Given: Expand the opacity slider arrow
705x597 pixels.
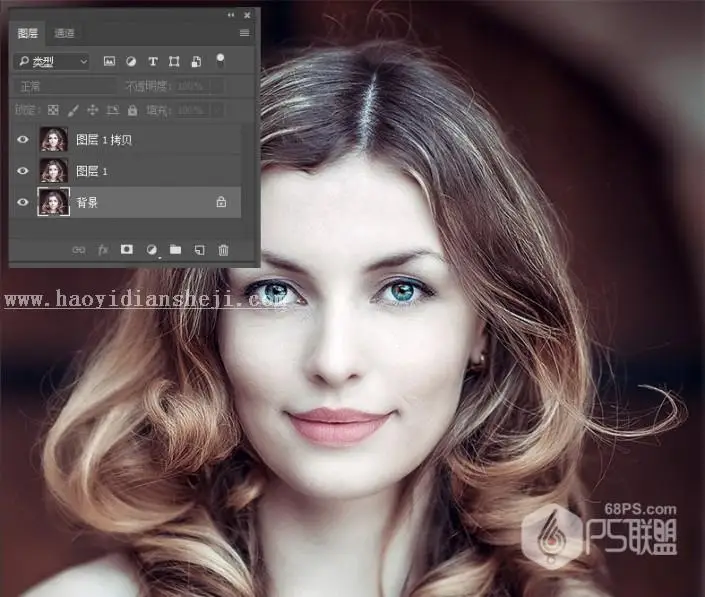Looking at the screenshot, I should (218, 85).
